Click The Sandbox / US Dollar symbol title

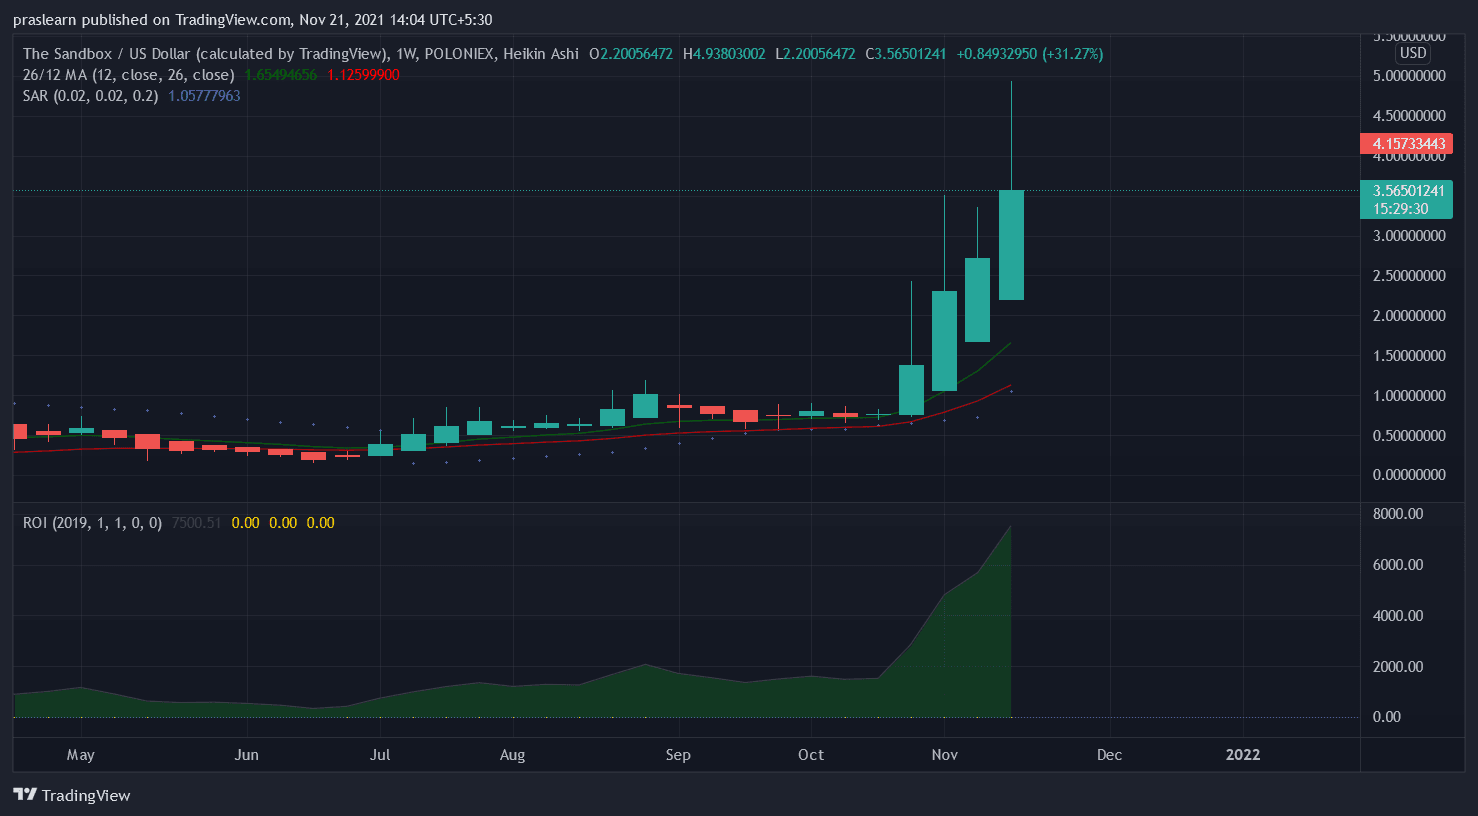(x=205, y=54)
